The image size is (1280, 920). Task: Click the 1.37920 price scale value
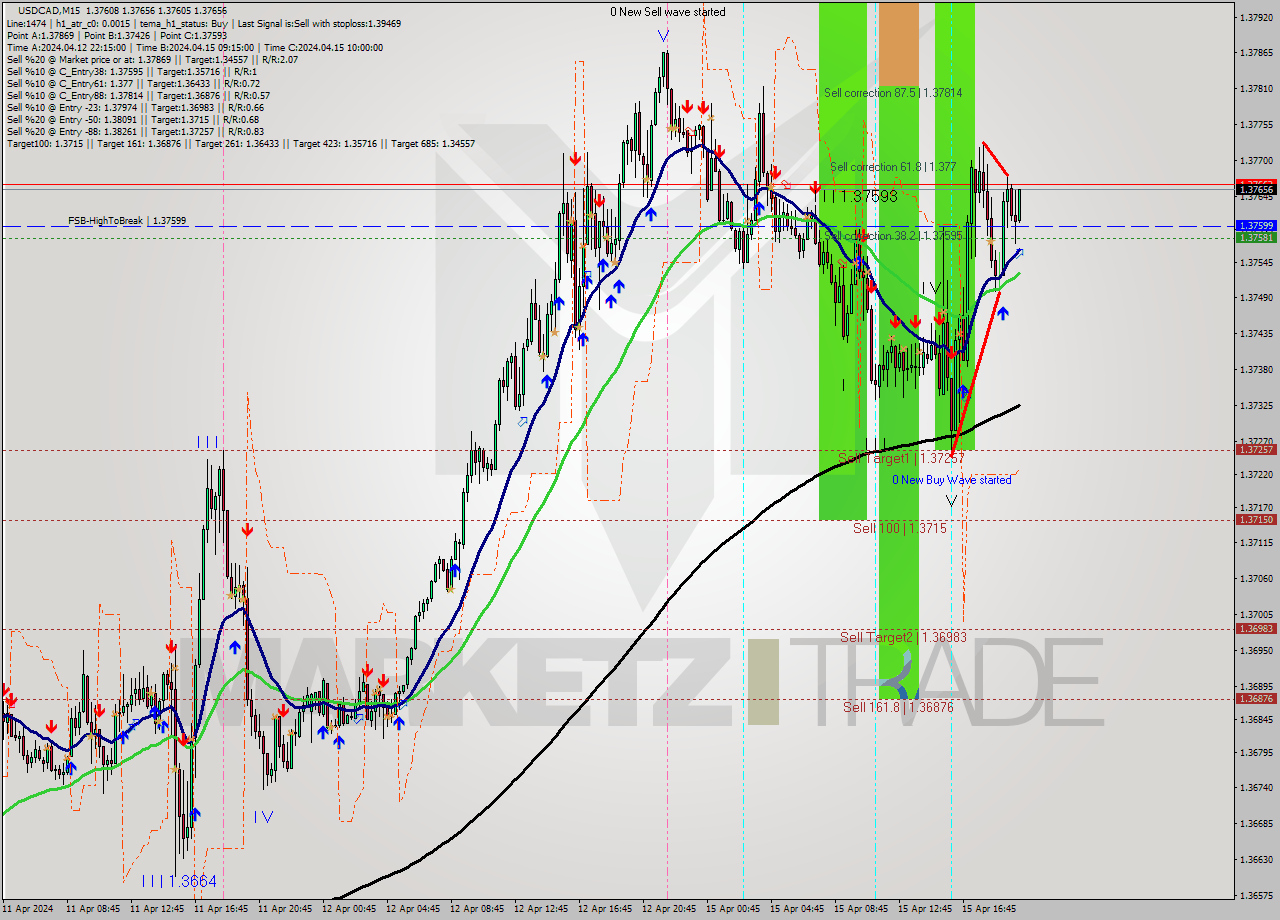pyautogui.click(x=1256, y=18)
